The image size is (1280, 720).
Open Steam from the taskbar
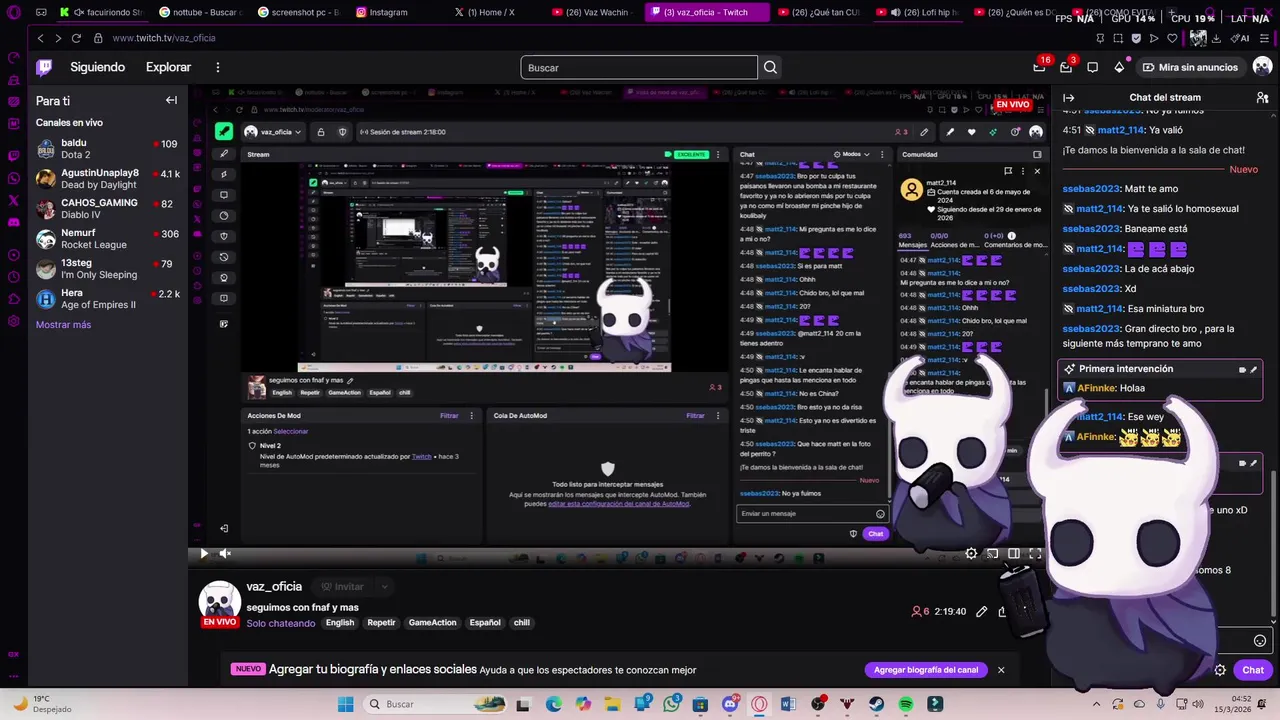tap(876, 704)
